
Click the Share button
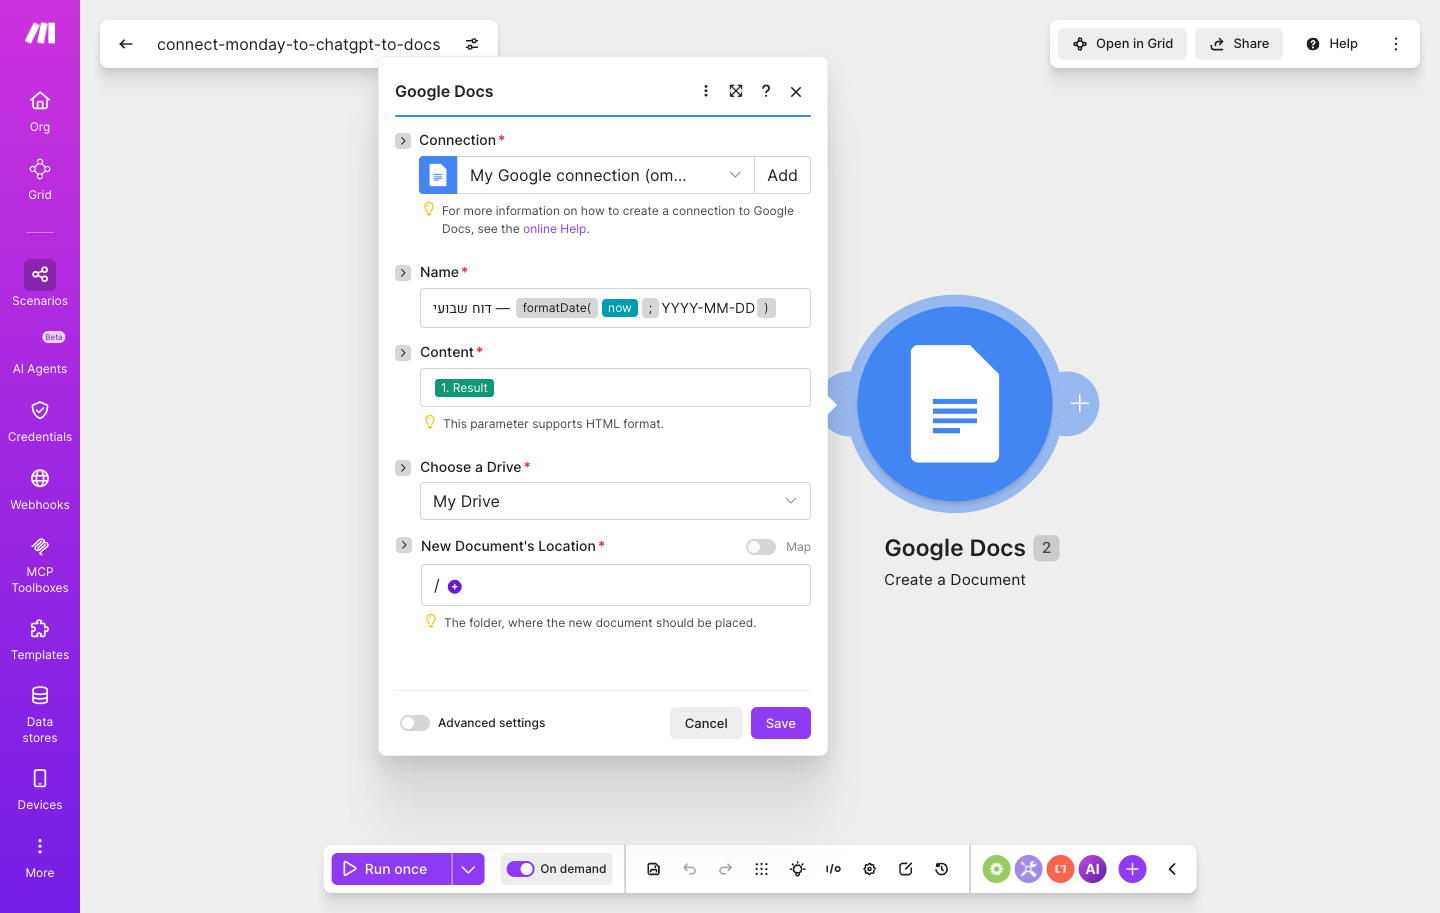[x=1239, y=44]
